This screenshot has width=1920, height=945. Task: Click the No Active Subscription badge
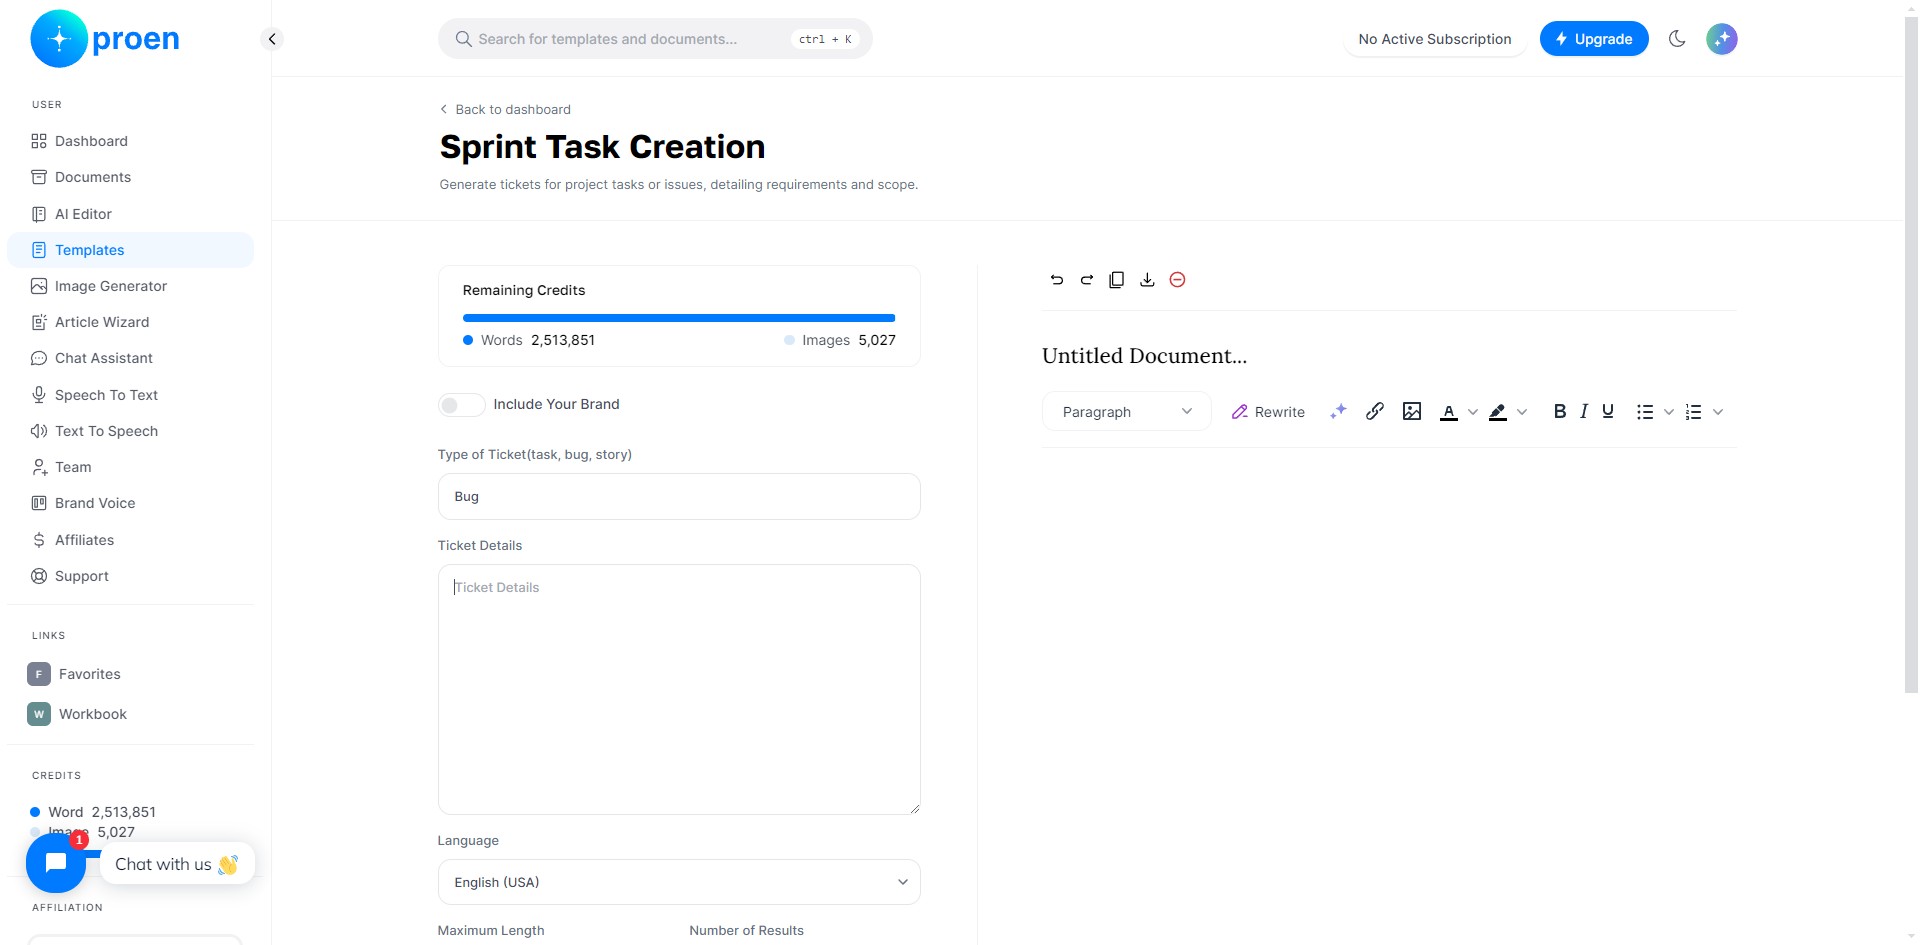(1435, 39)
